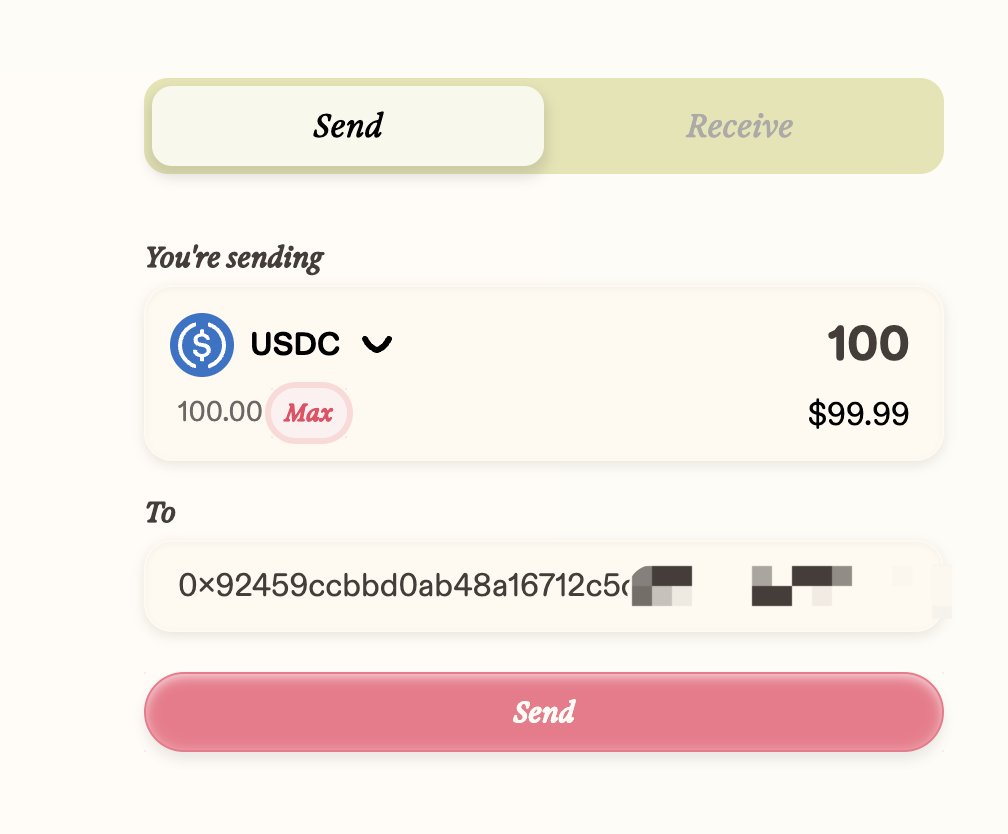Click the recipient address input field
The image size is (1008, 834).
coord(544,586)
